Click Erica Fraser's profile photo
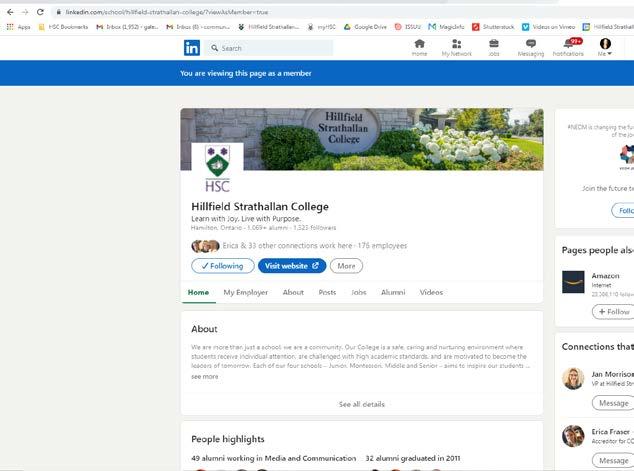The height and width of the screenshot is (471, 634). pyautogui.click(x=573, y=436)
